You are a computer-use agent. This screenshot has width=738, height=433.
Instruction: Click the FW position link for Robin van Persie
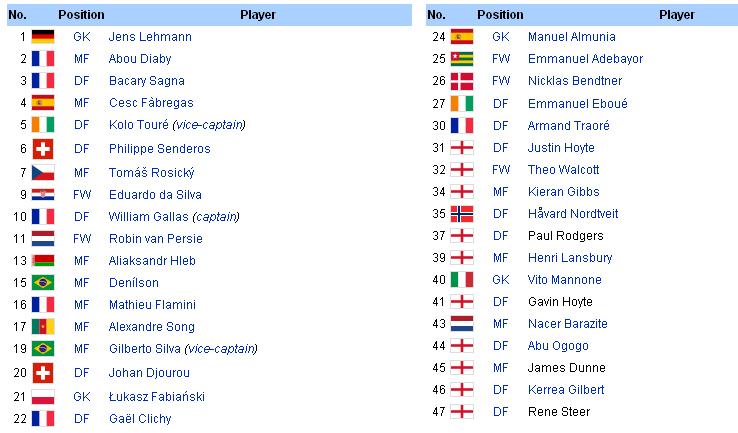point(82,239)
